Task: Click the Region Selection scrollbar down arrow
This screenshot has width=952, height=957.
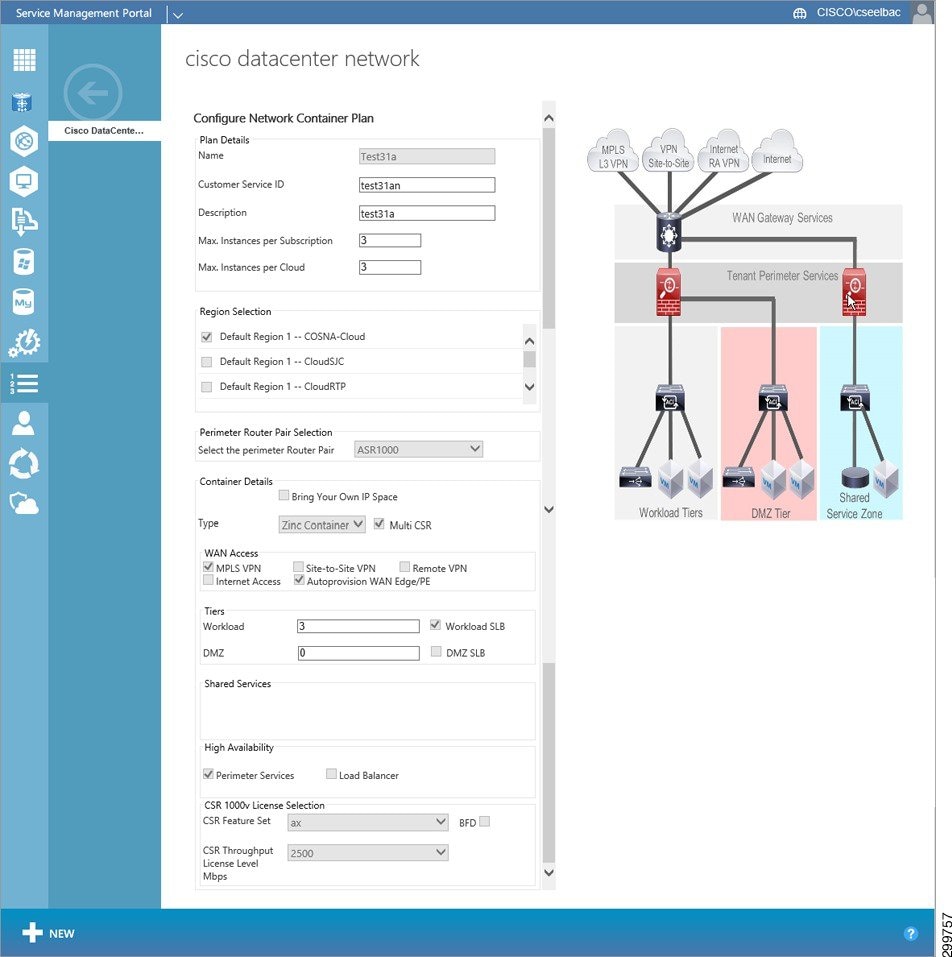Action: point(529,388)
